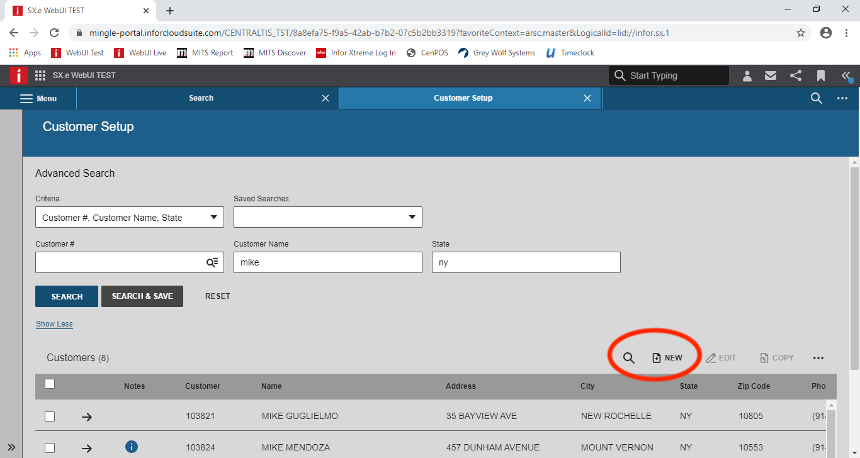Open the Customers grid more actions ellipsis

pyautogui.click(x=818, y=358)
